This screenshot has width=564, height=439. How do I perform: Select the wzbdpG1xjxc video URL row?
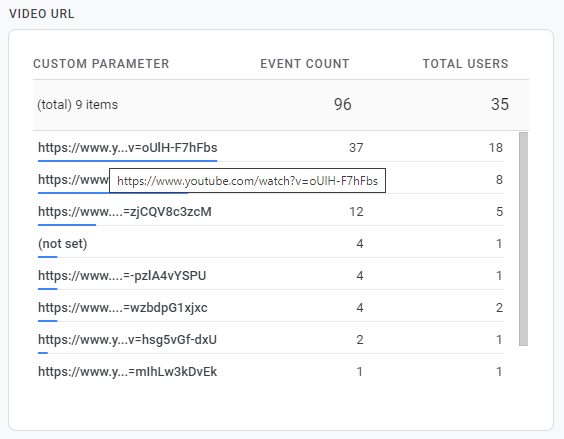point(270,308)
